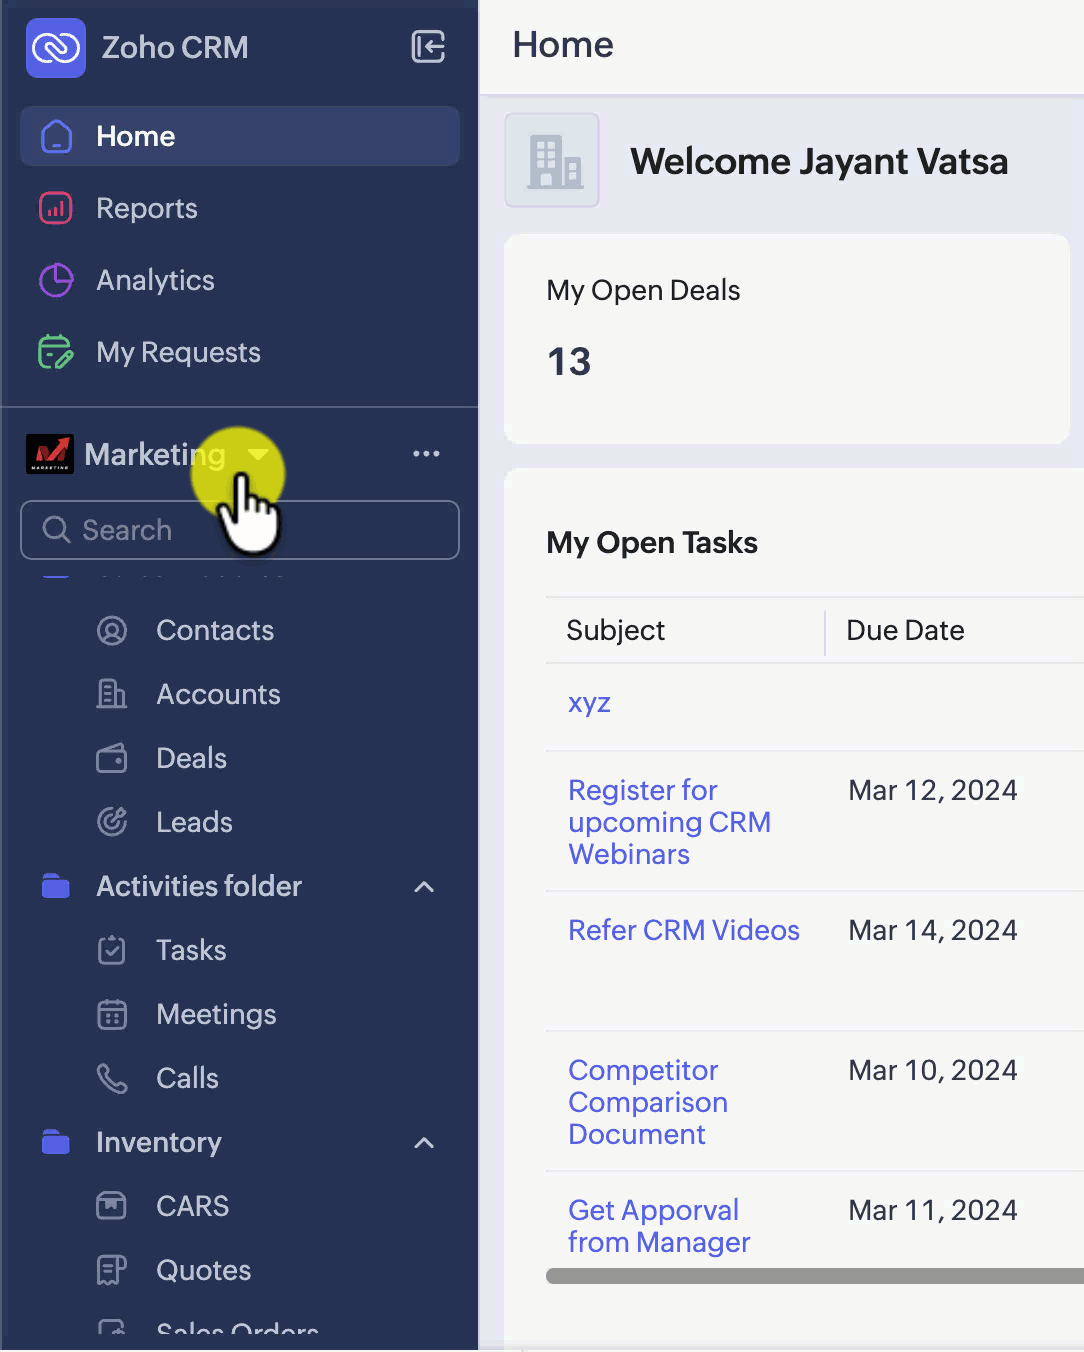Image resolution: width=1084 pixels, height=1352 pixels.
Task: Collapse sidebar using the collapse panel icon
Action: pos(428,47)
